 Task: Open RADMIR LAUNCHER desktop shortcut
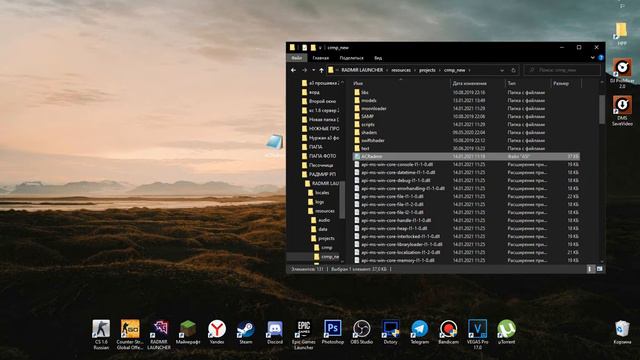159,335
